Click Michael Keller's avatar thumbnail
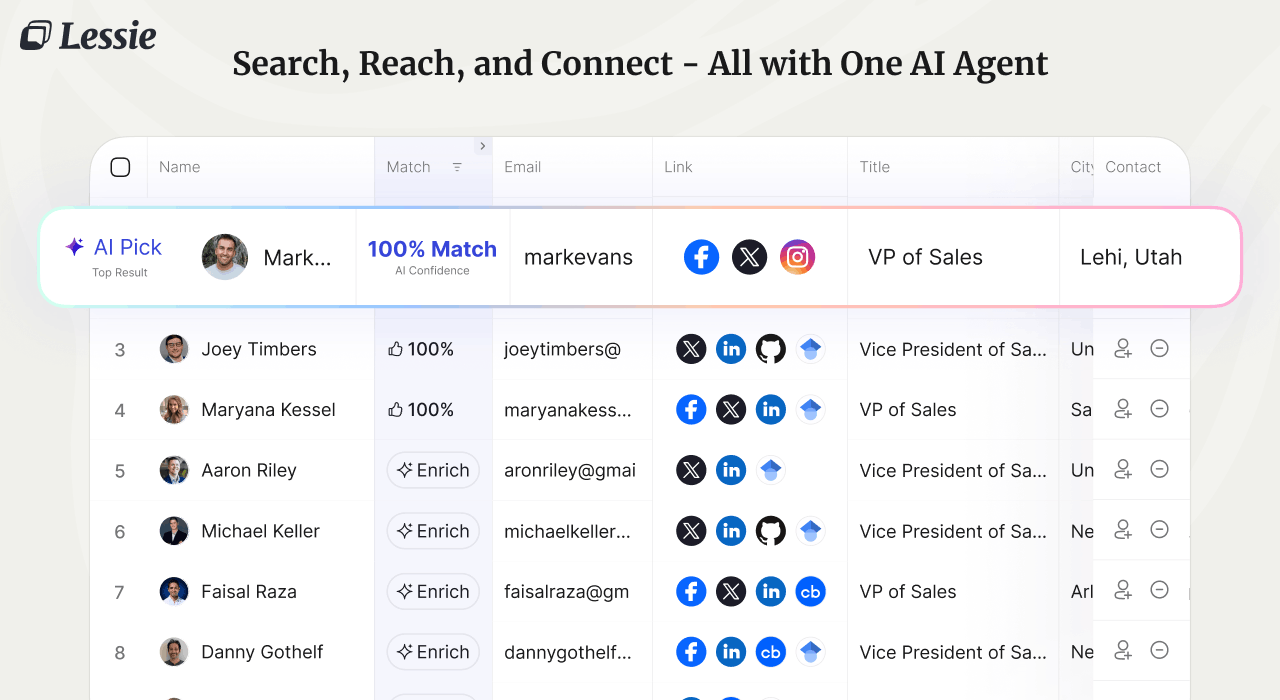1280x700 pixels. [x=174, y=531]
